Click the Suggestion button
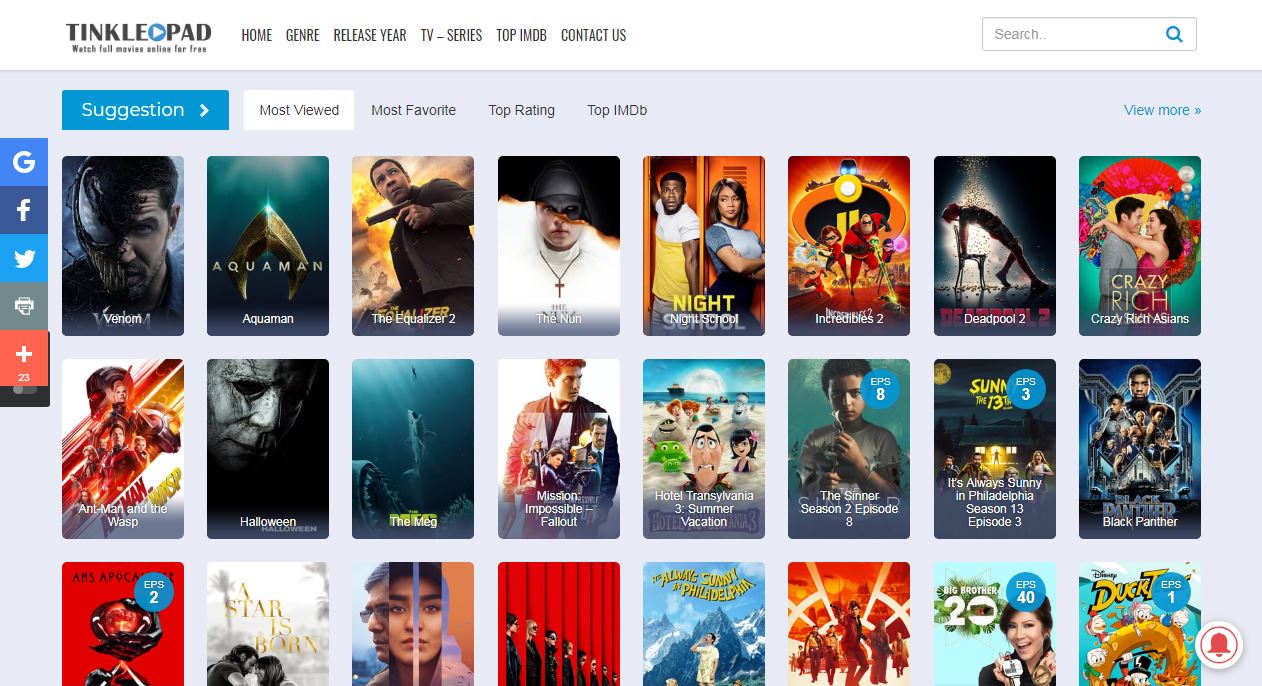This screenshot has width=1262, height=686. point(145,110)
